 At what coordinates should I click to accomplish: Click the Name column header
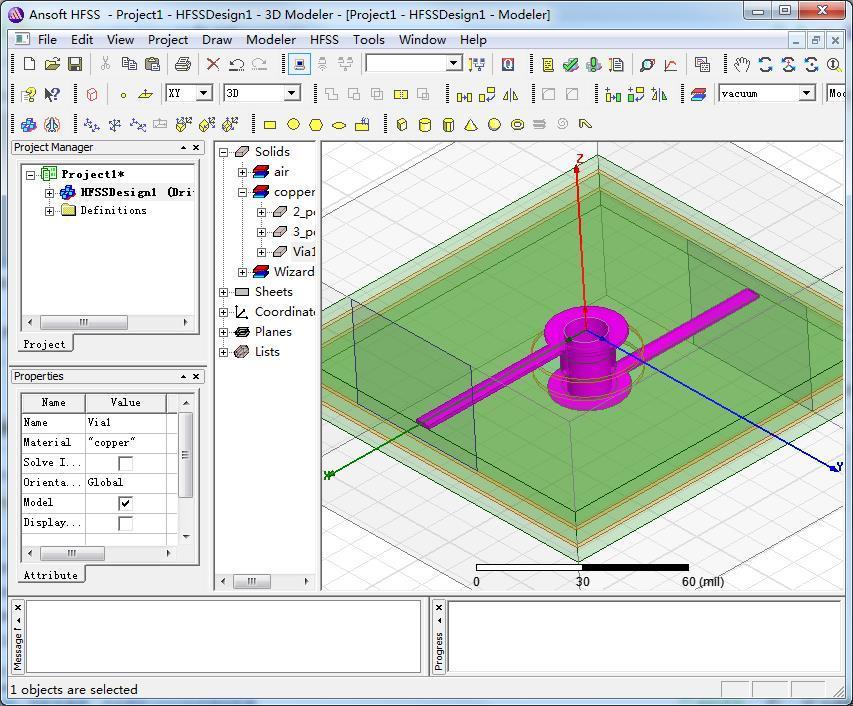[x=53, y=402]
